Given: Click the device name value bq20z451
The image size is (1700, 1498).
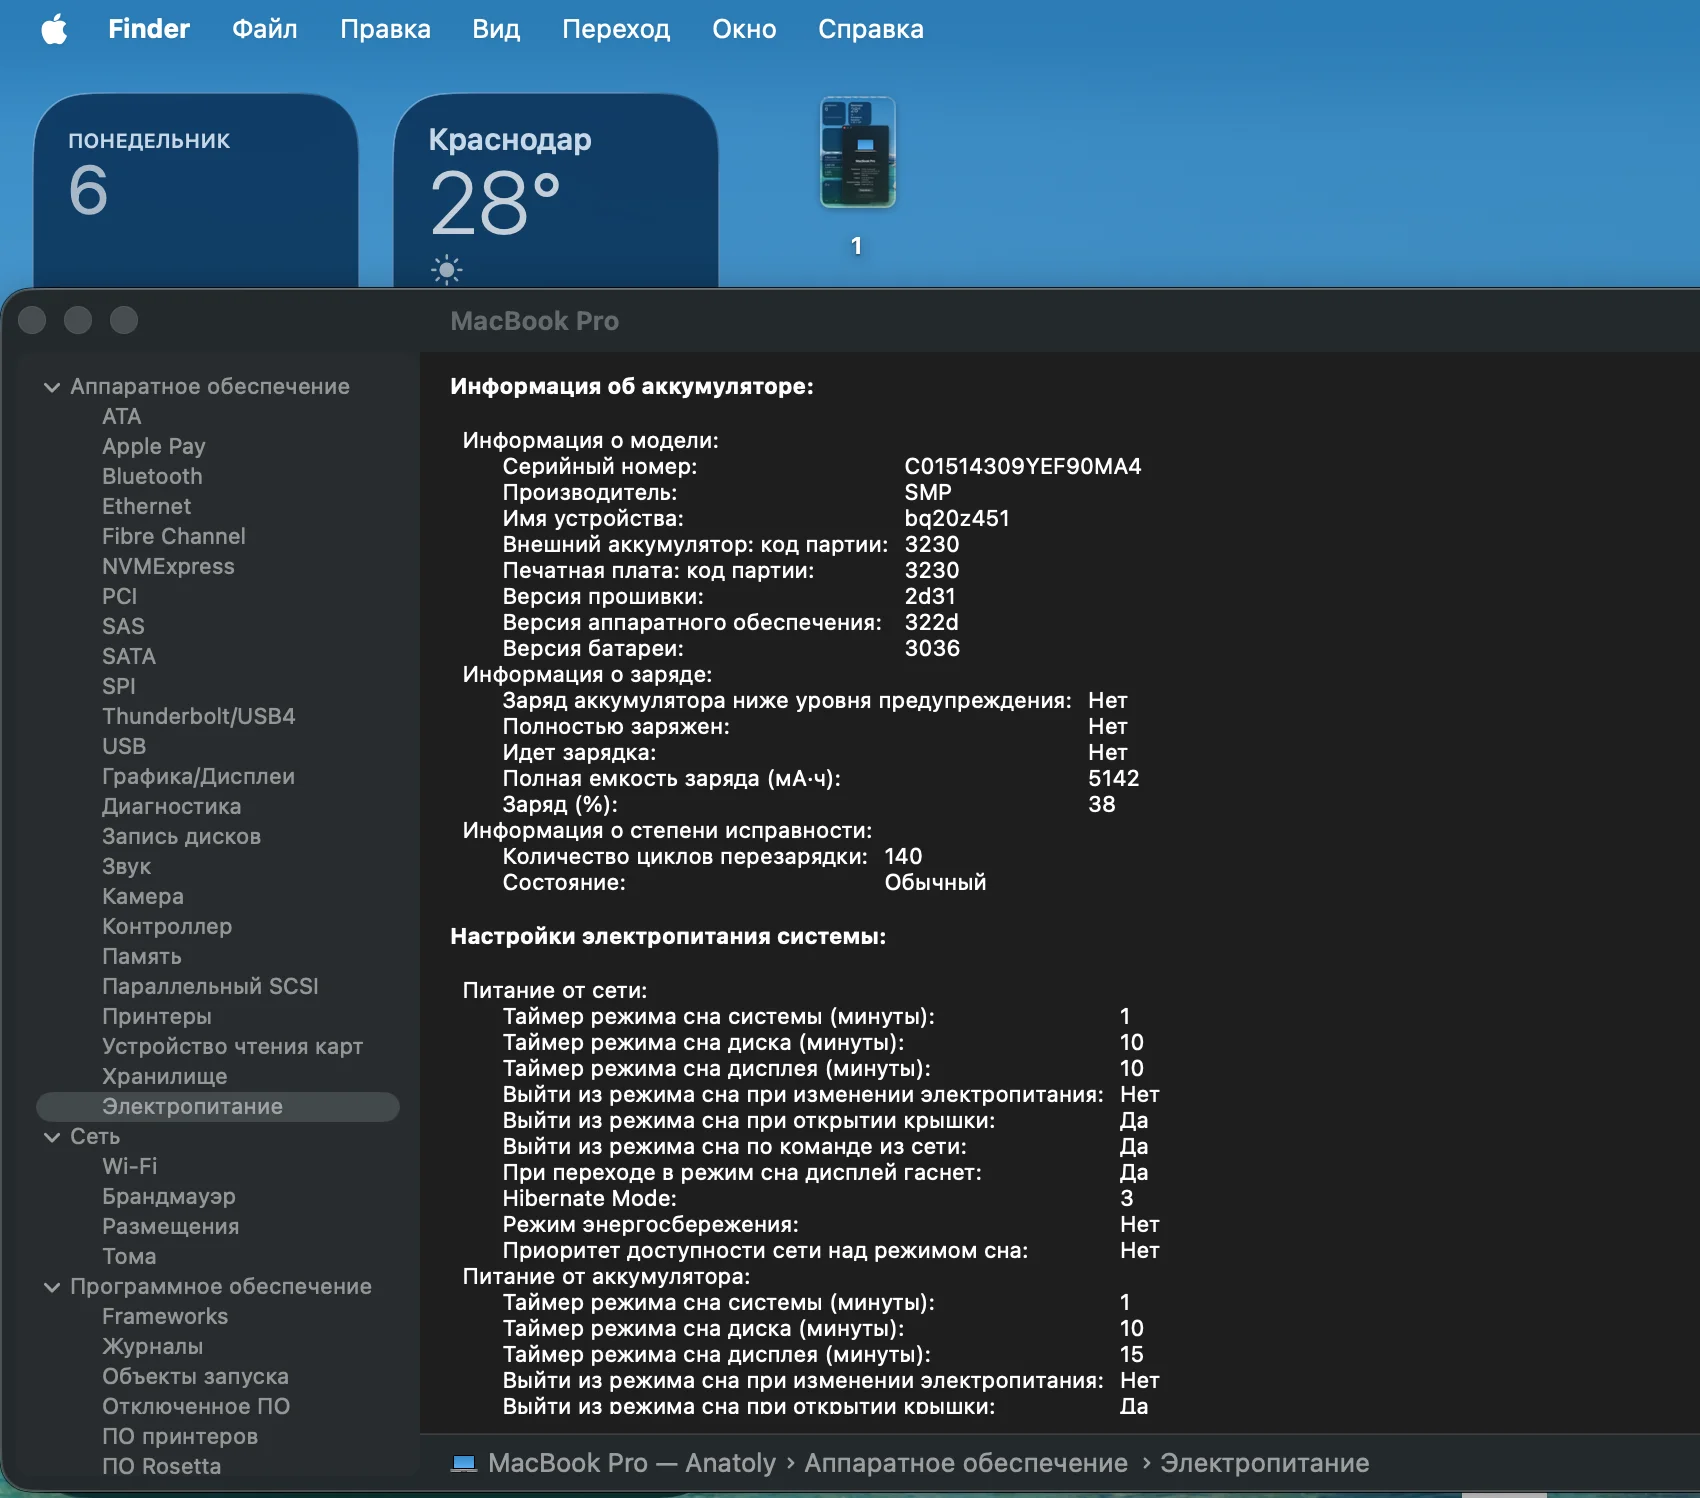Looking at the screenshot, I should pos(957,519).
